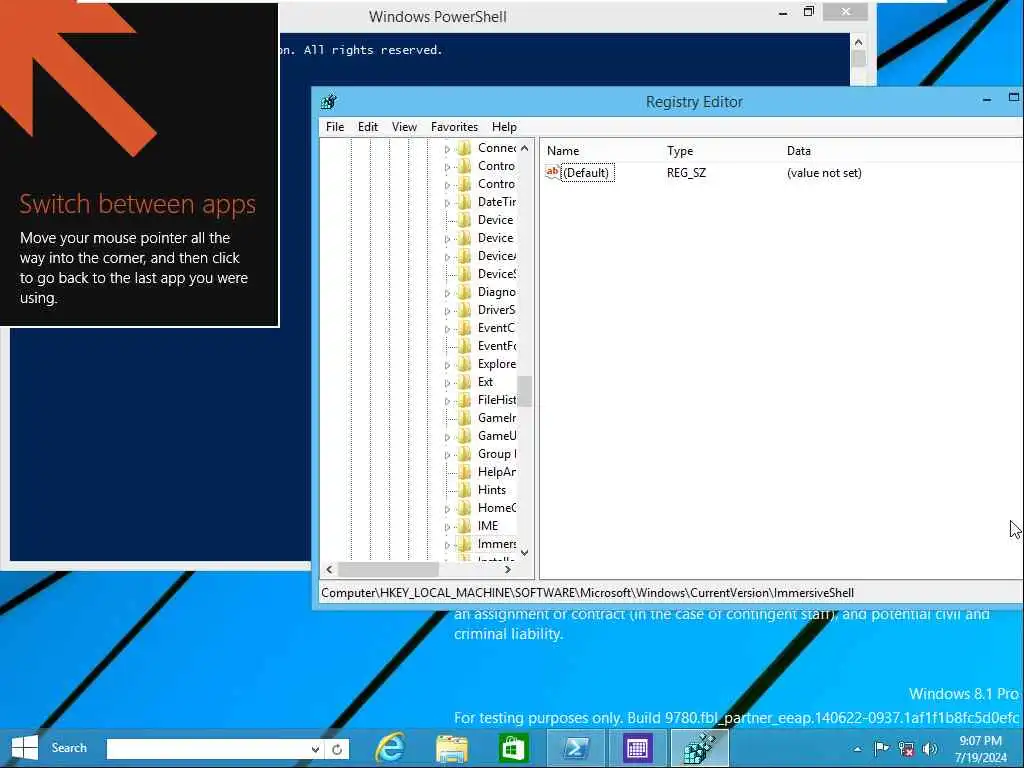Screen dimensions: 1024x768
Task: Click the EventFo folder icon in tree
Action: click(x=464, y=345)
